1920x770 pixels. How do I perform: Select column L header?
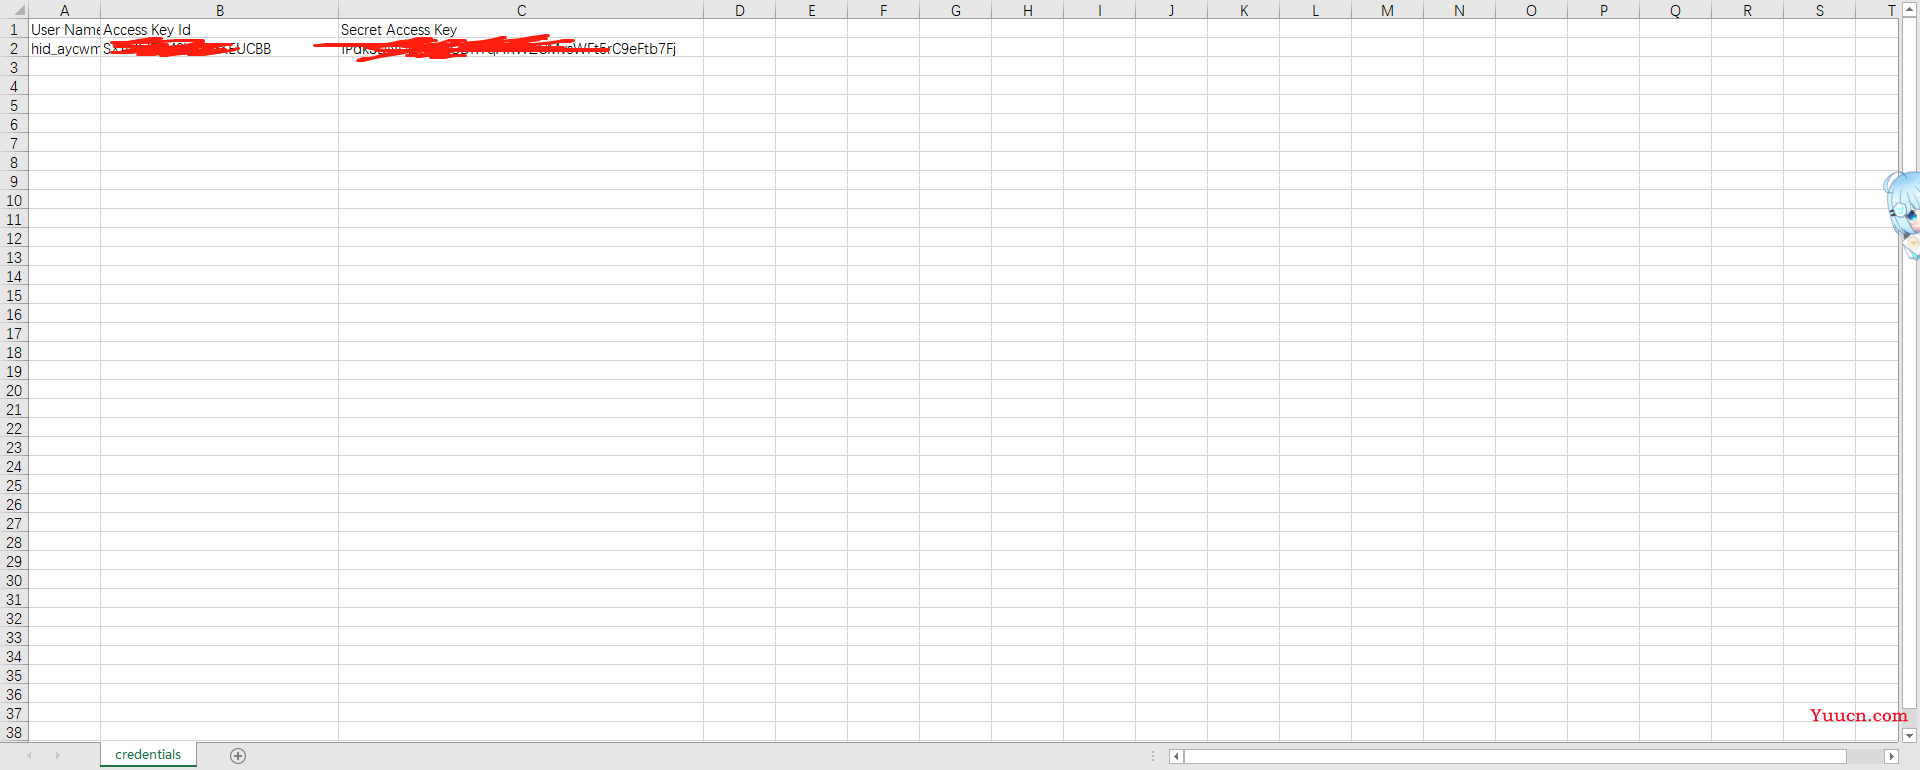[x=1316, y=10]
